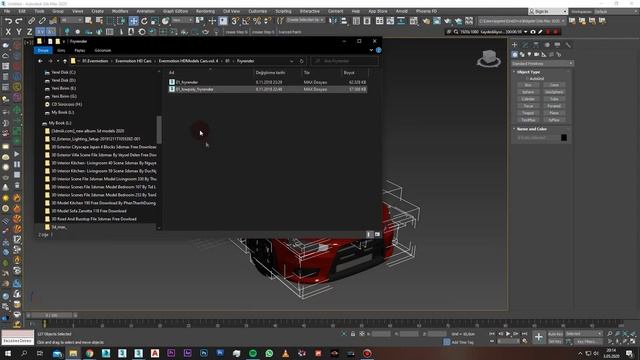Image resolution: width=640 pixels, height=360 pixels.
Task: Toggle the 3D Snaps icon
Action: coord(235,21)
